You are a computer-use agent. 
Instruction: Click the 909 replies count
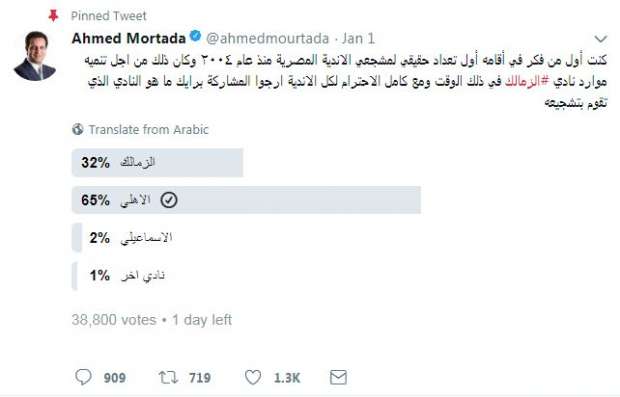coord(115,378)
